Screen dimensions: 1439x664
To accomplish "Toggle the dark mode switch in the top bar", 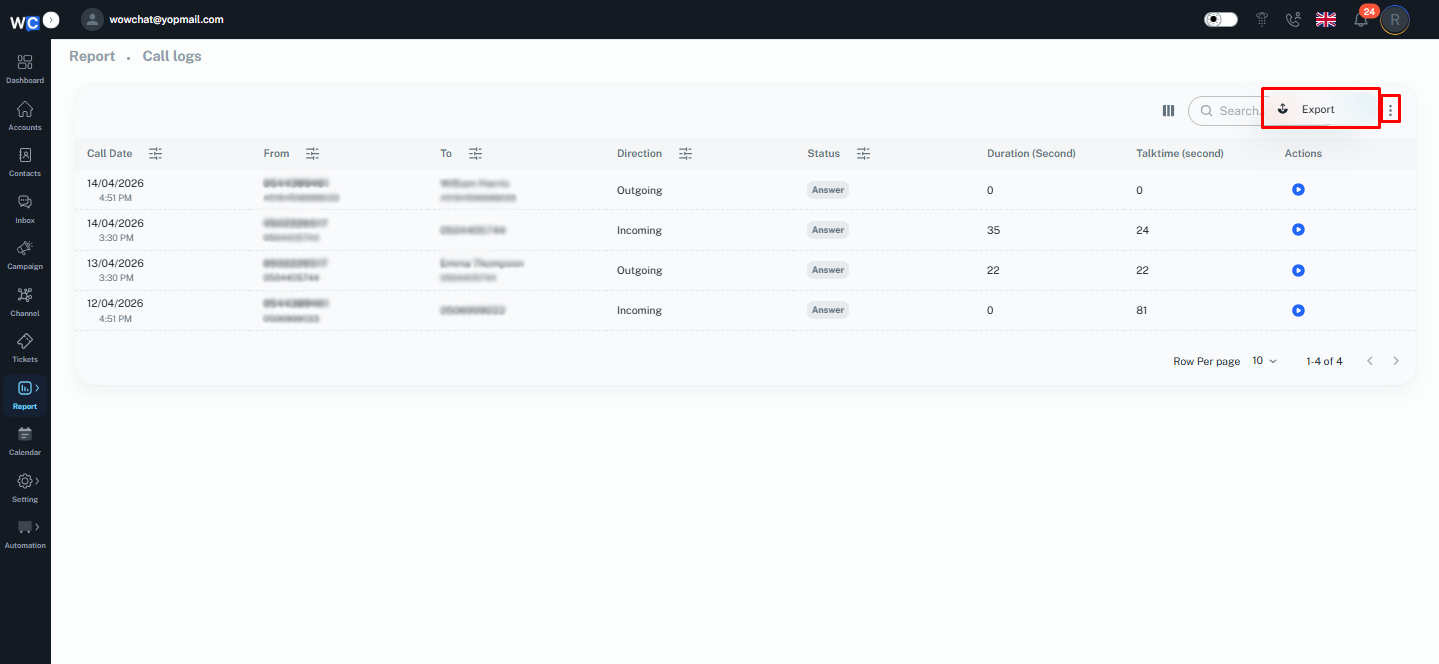I will coord(1220,19).
